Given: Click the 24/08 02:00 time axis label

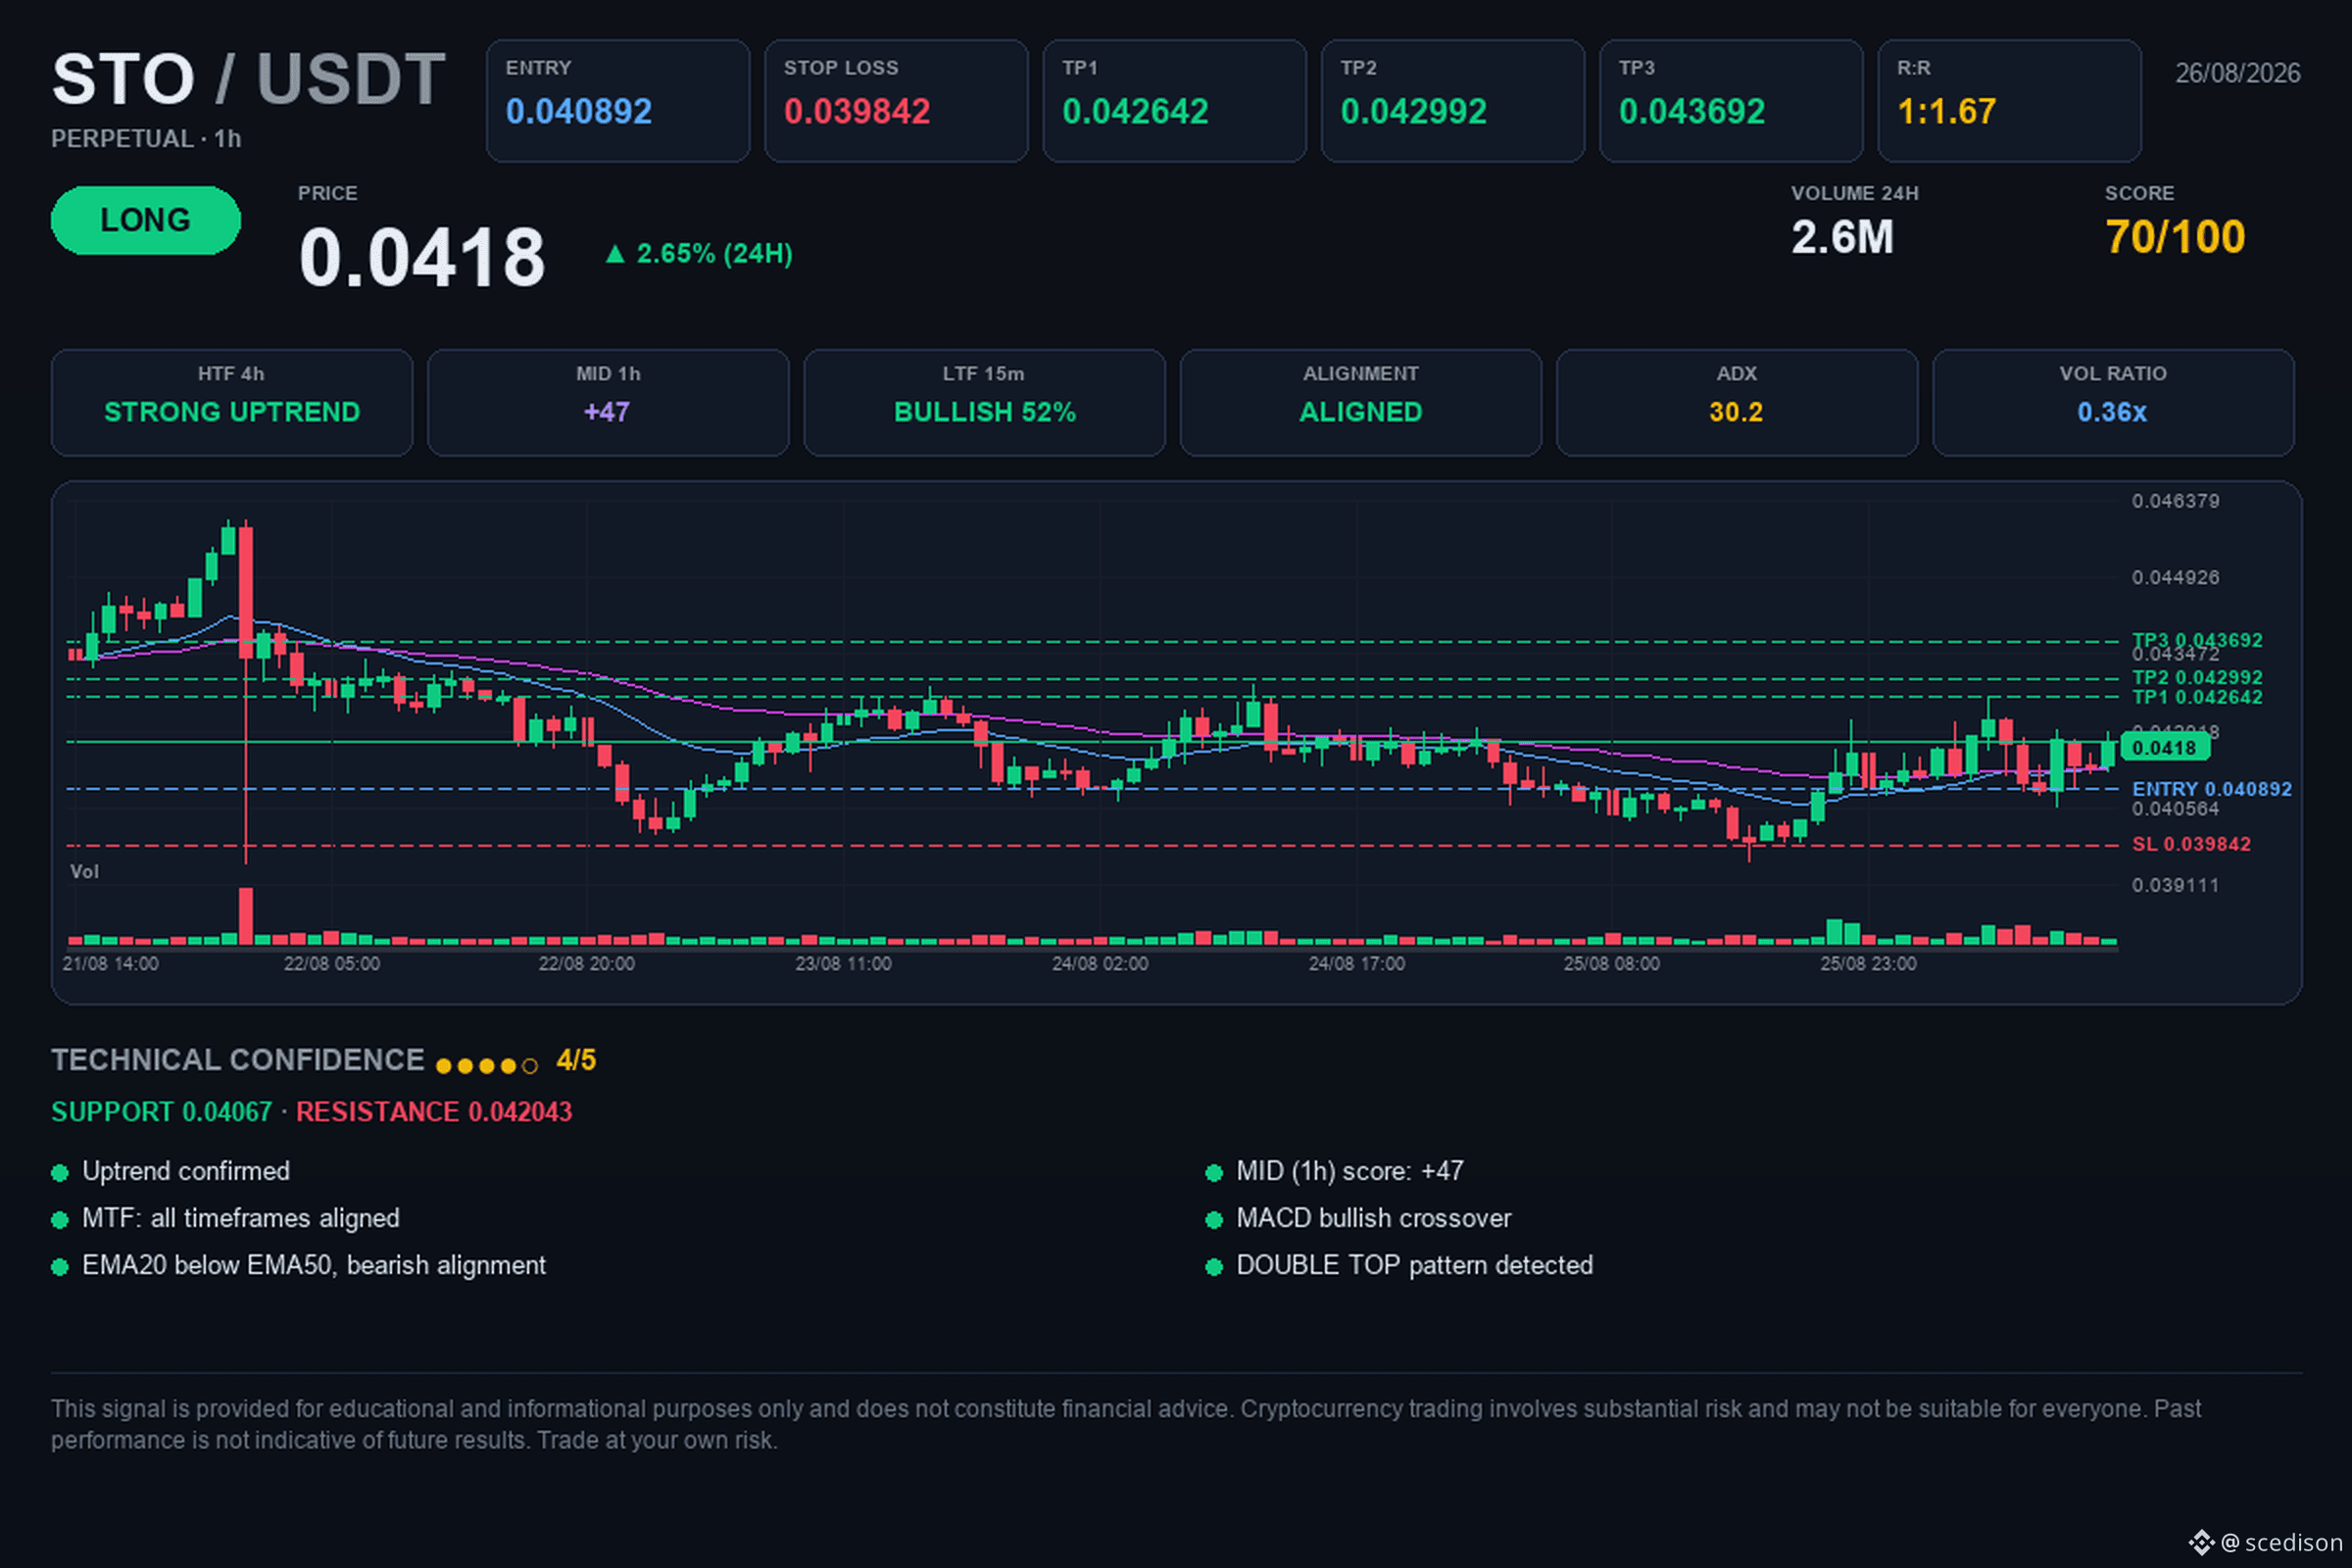Looking at the screenshot, I should [1100, 964].
